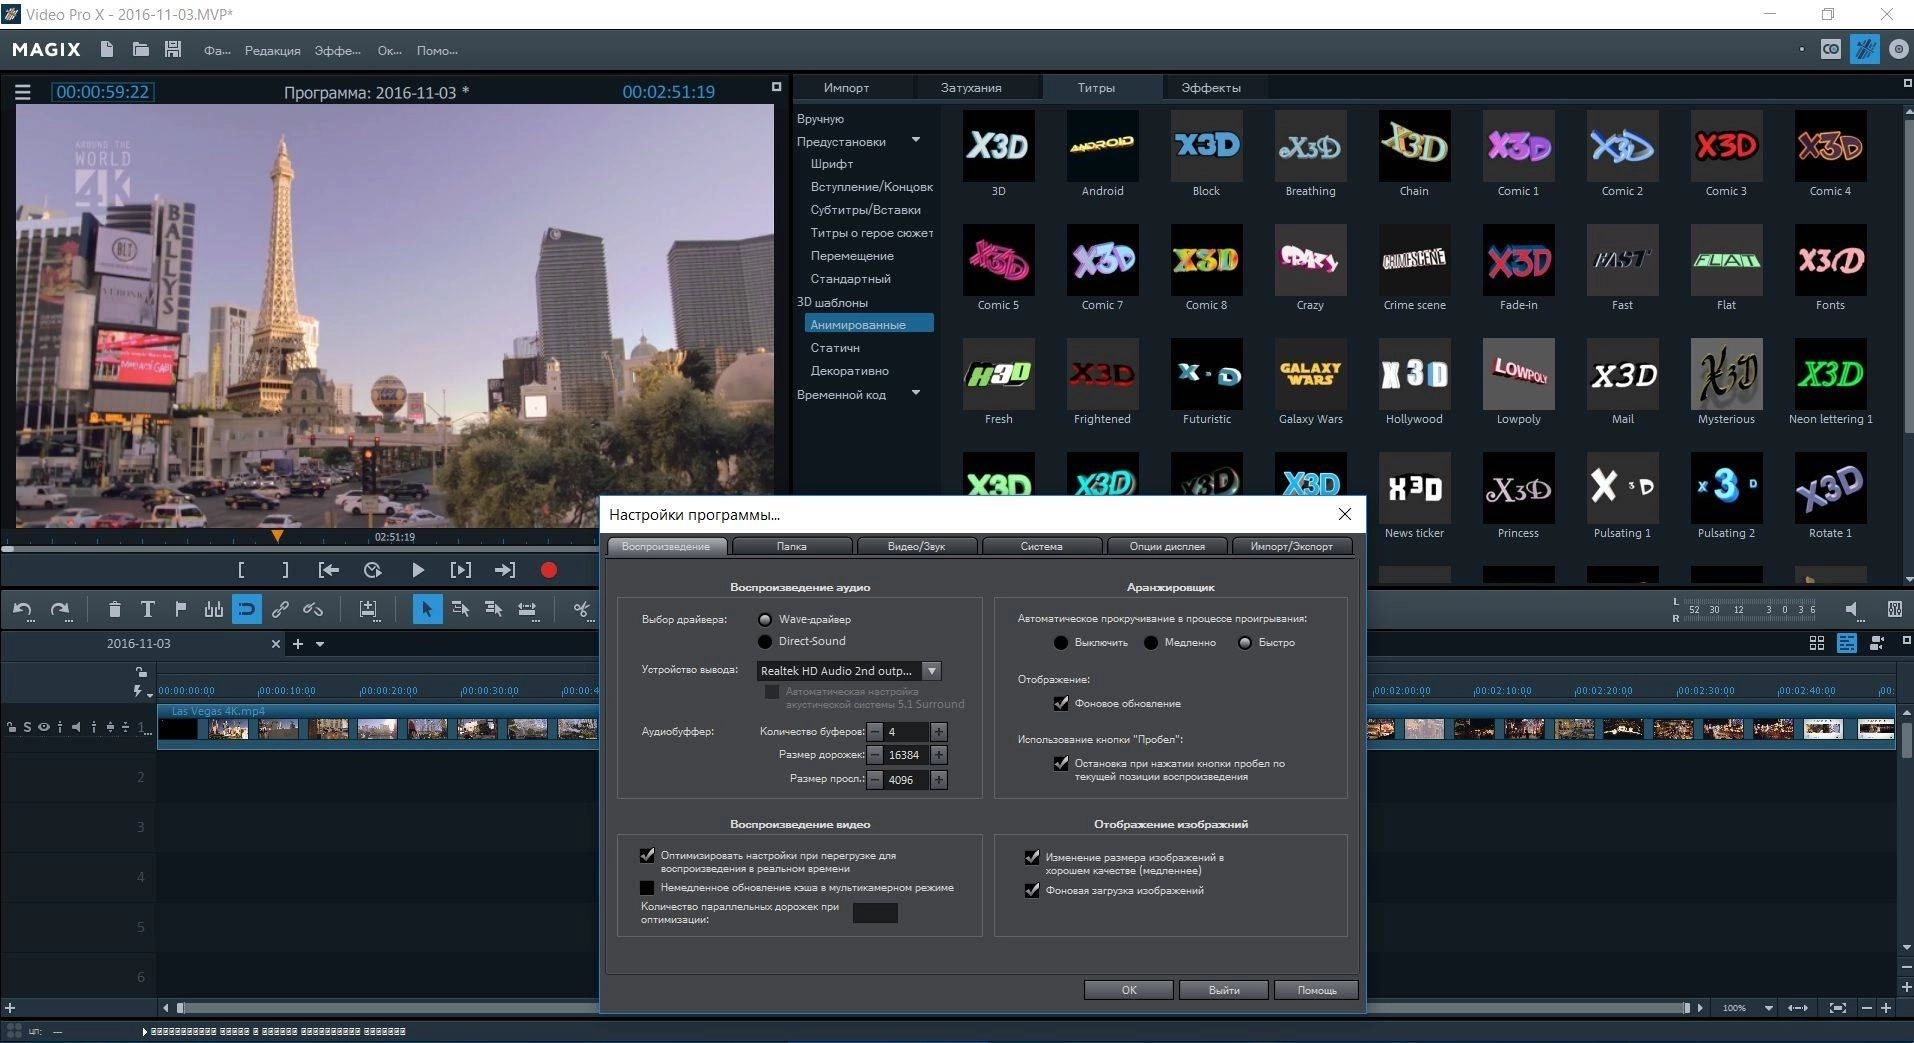Screen dimensions: 1914x1043
Task: Click the insert mode icon with plus sign
Action: [x=368, y=609]
